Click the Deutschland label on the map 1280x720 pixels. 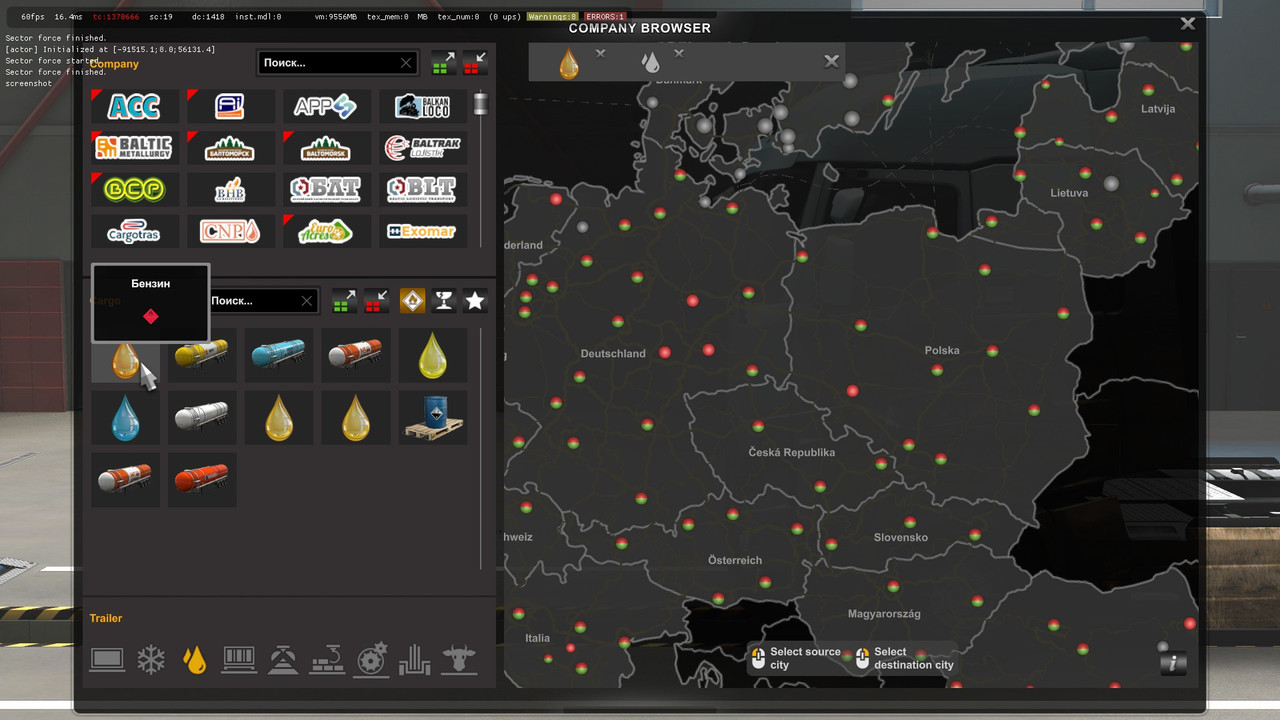613,353
